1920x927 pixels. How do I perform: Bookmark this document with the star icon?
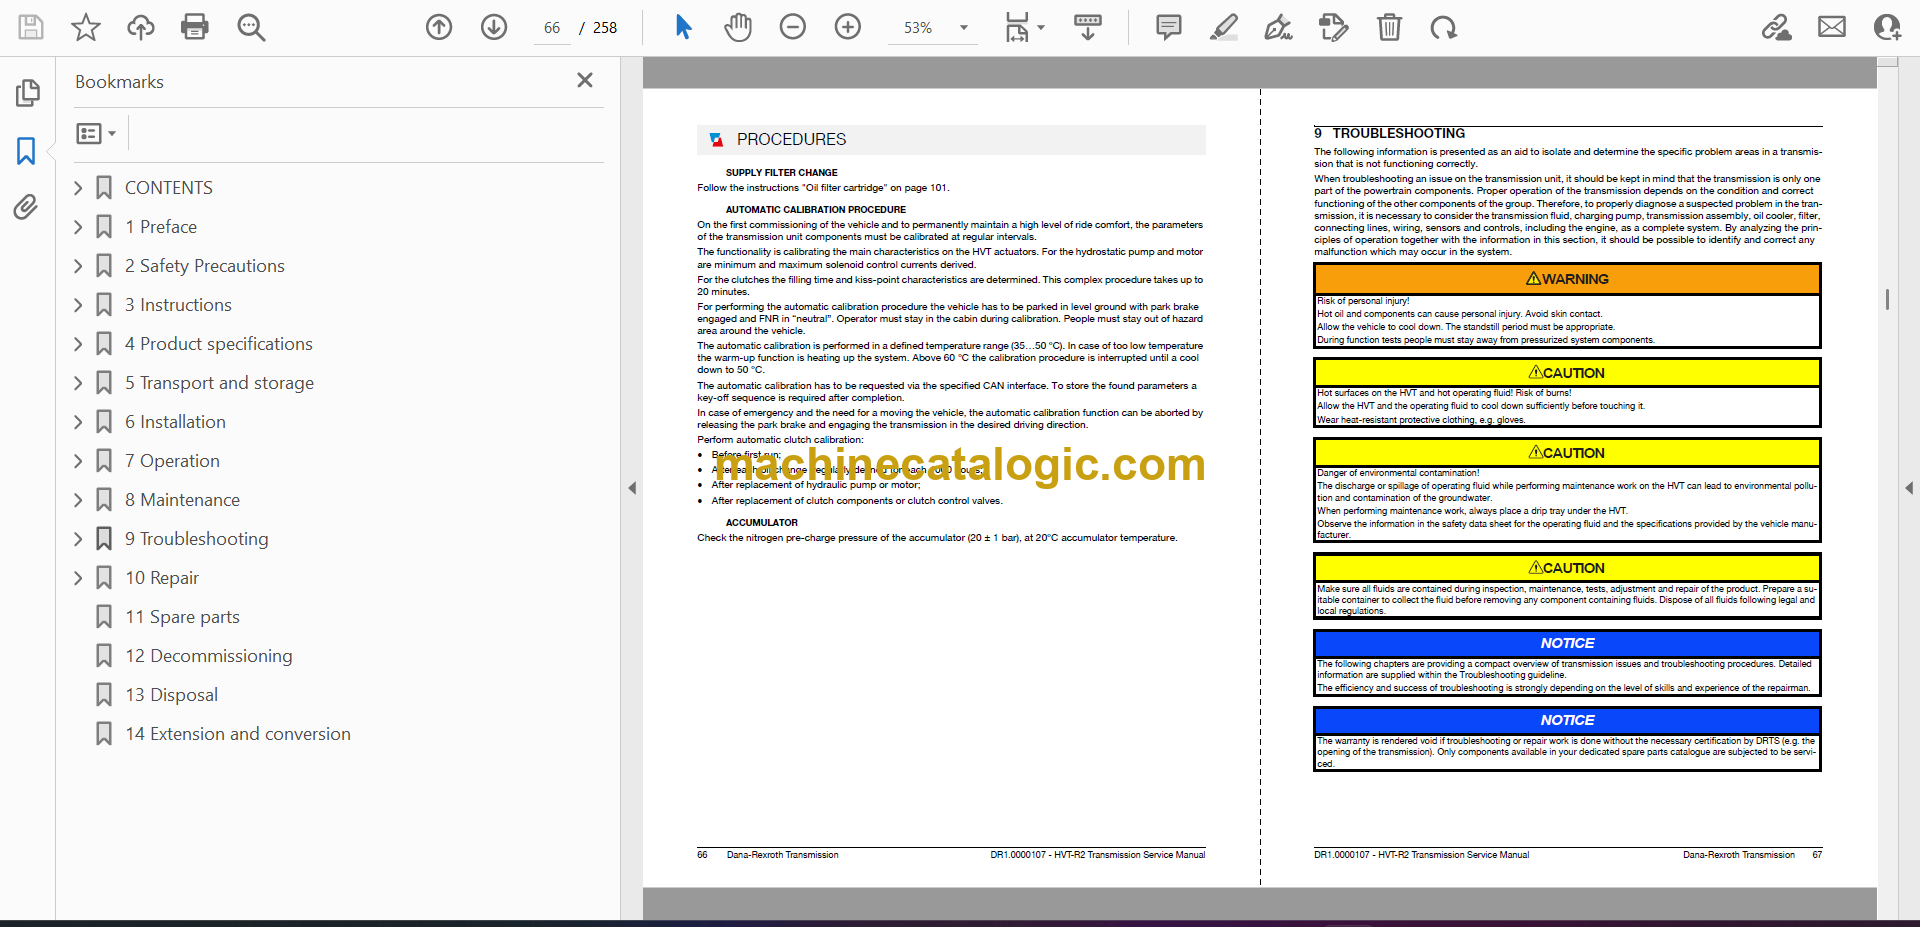[x=86, y=27]
